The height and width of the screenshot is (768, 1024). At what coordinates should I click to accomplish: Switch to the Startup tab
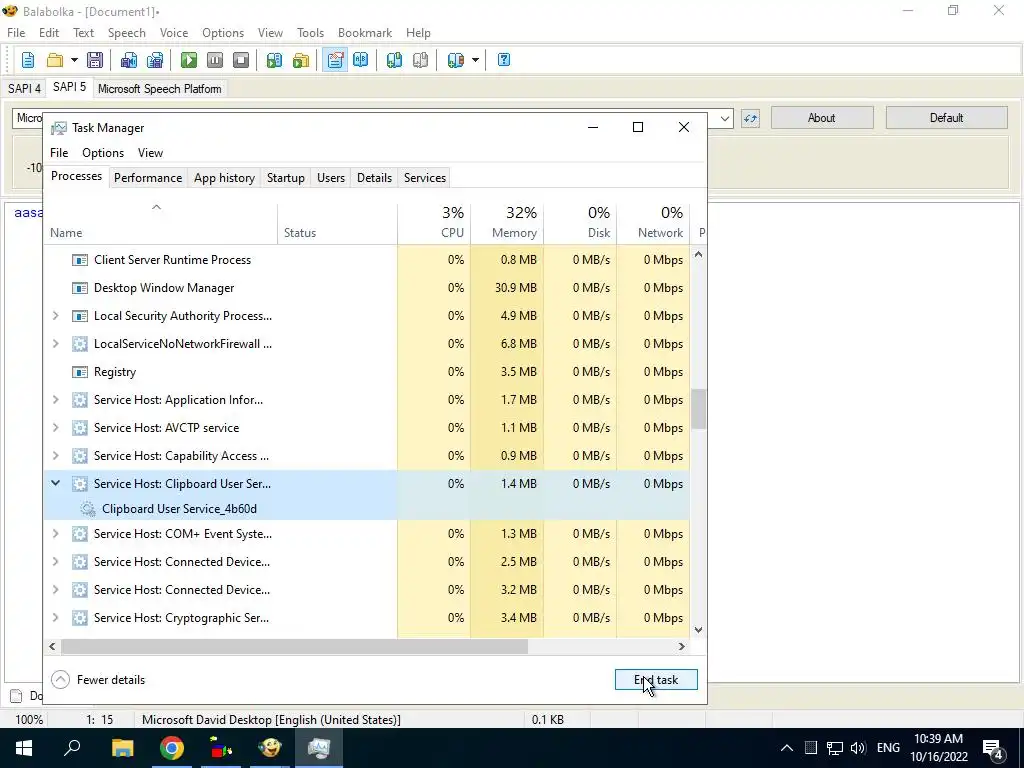pos(285,178)
